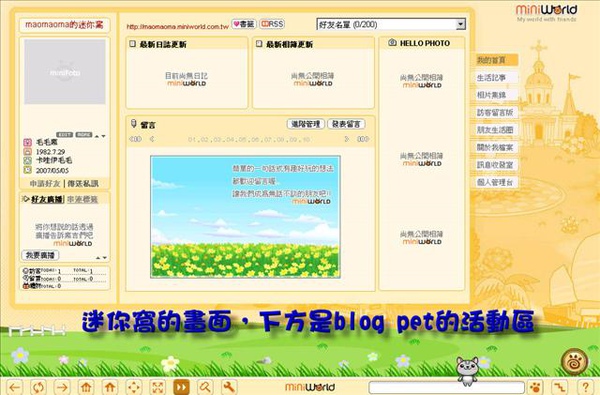Open 相片集錦 in the side menu
This screenshot has width=600, height=395.
click(x=496, y=95)
